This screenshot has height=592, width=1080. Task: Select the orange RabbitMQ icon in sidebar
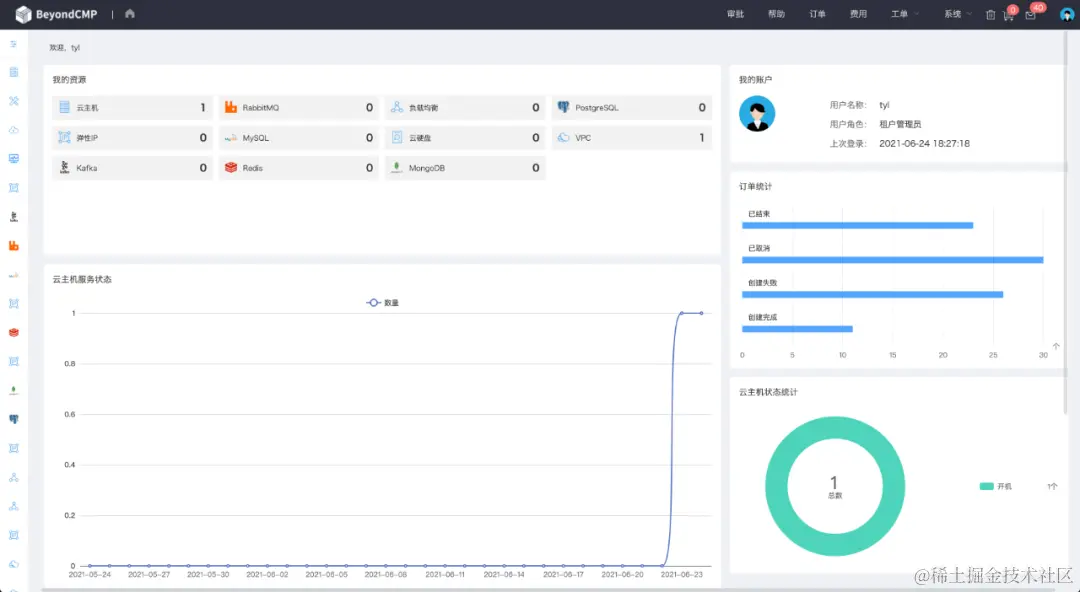[13, 245]
